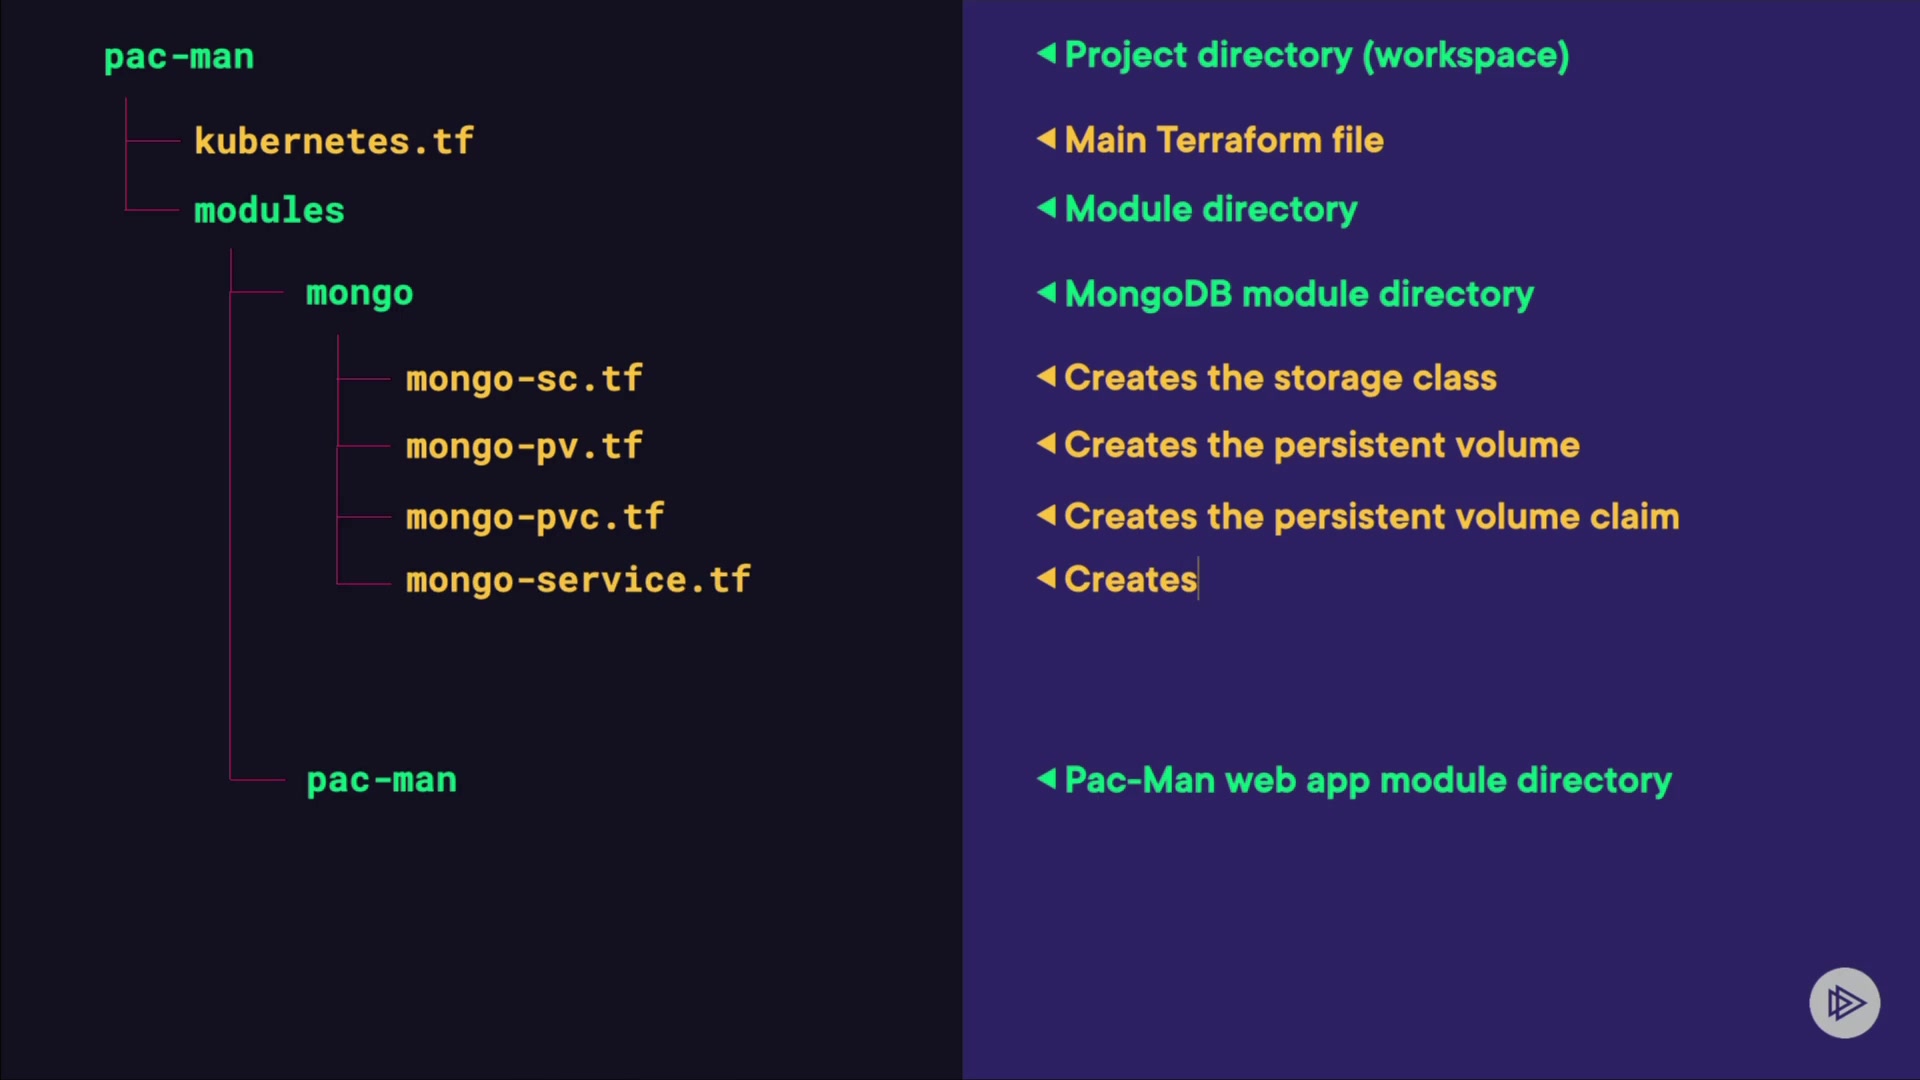Viewport: 1920px width, 1080px height.
Task: Click the arrow before Creates the persistent volume claim
Action: click(x=1046, y=515)
